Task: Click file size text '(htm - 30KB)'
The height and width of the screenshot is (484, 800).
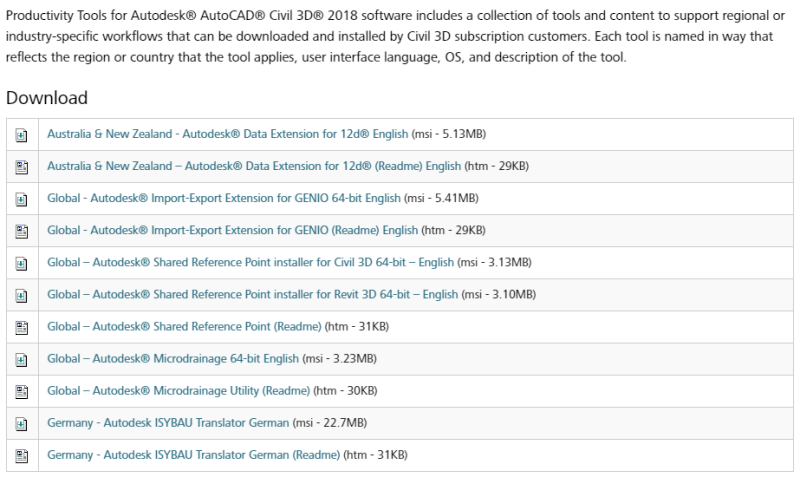Action: point(345,391)
